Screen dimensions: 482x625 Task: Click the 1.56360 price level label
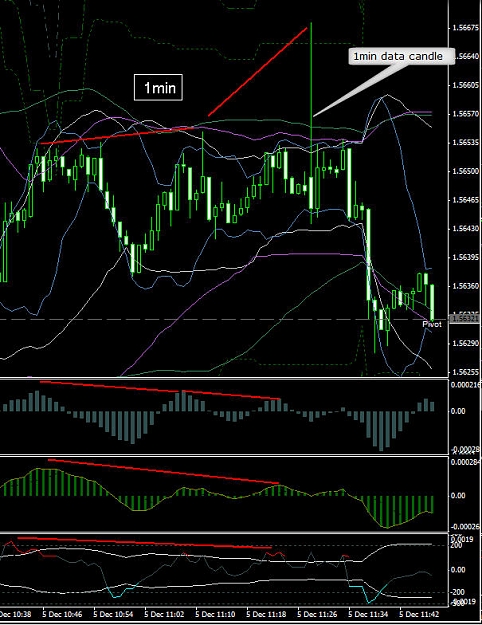(466, 286)
